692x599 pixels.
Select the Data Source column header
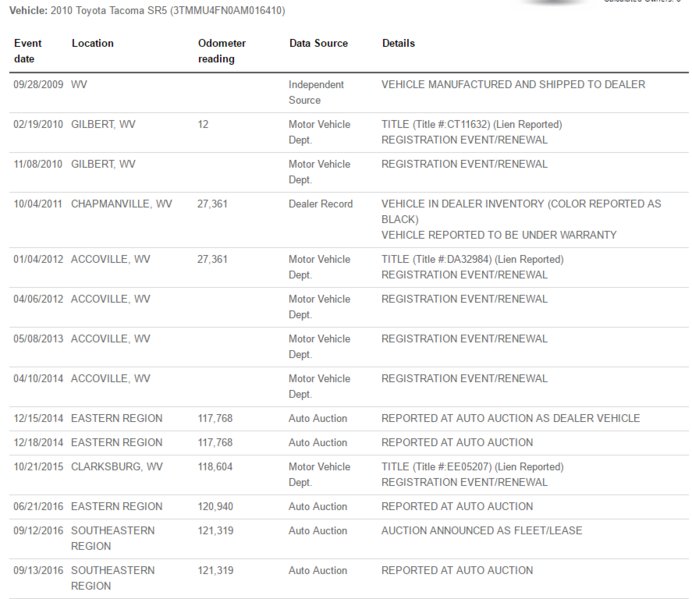point(319,43)
